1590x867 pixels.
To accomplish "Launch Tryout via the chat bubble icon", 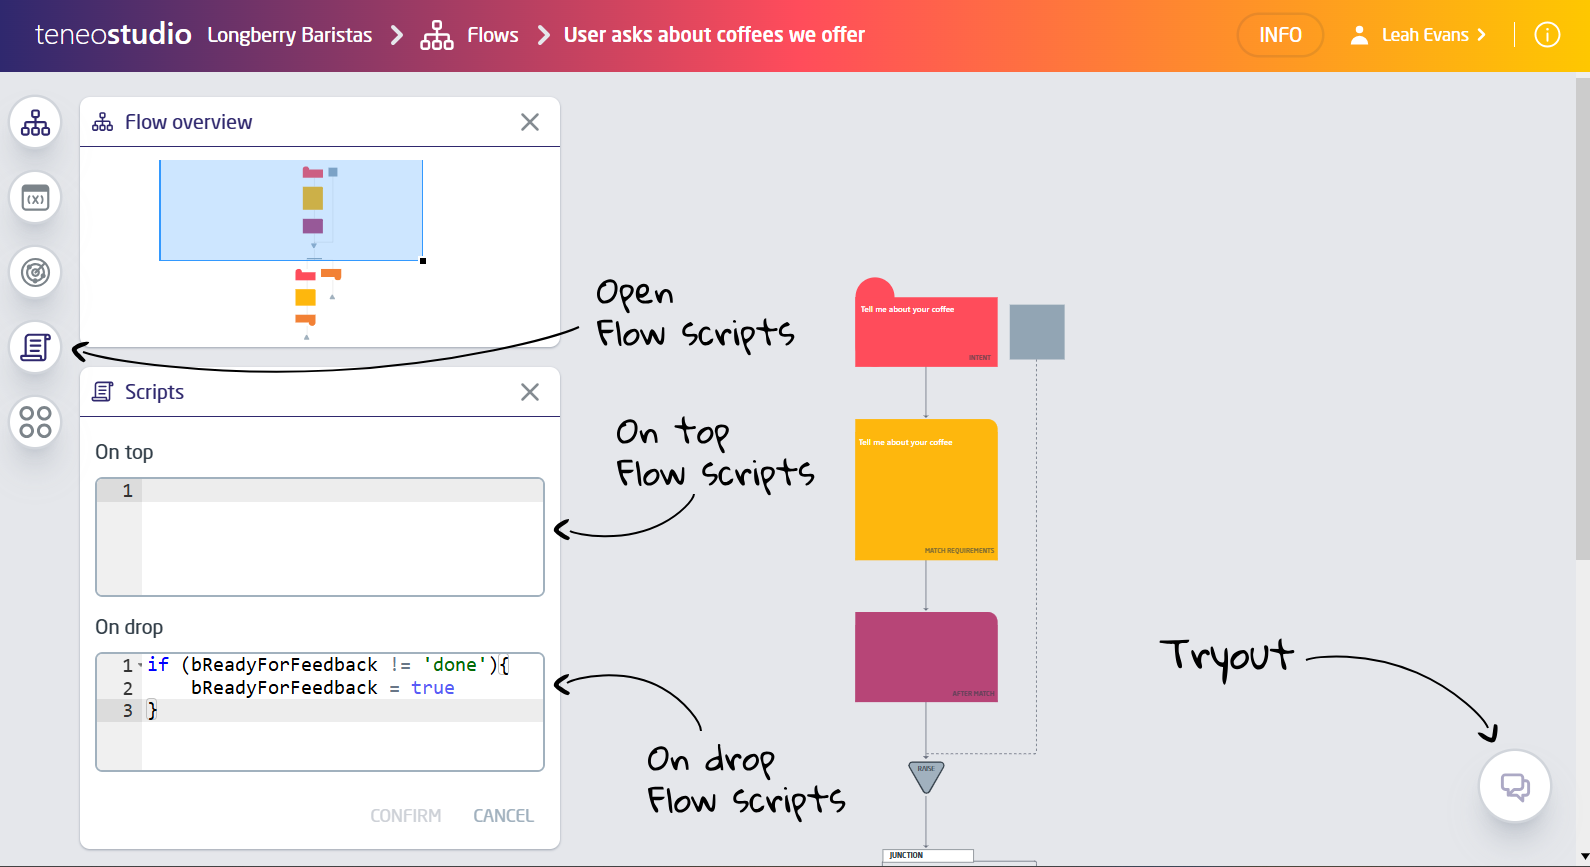I will click(x=1514, y=786).
